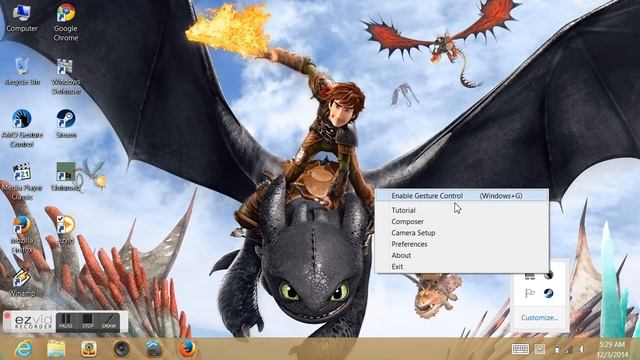
Task: Open the network signal tray icon
Action: click(569, 349)
